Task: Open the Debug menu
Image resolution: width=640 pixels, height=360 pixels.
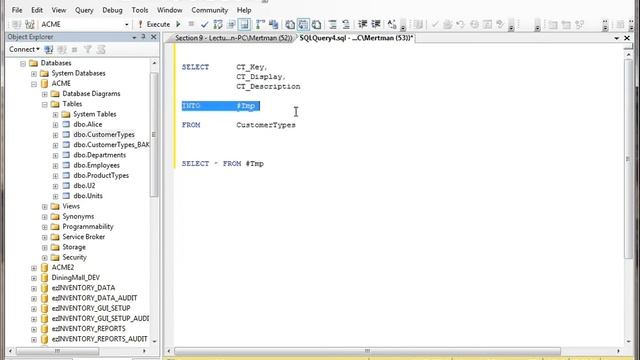Action: 112,10
